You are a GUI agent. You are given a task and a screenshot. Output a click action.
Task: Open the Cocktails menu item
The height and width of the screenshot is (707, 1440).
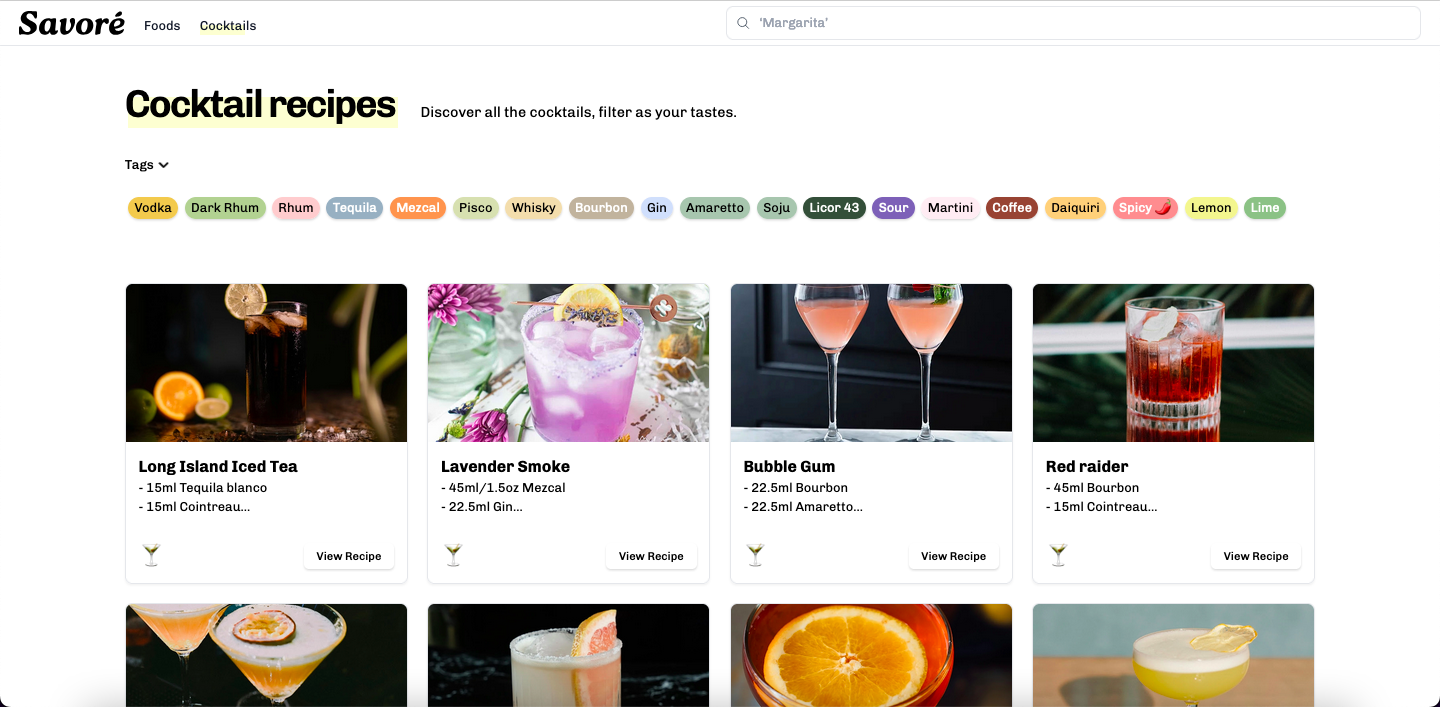tap(228, 26)
